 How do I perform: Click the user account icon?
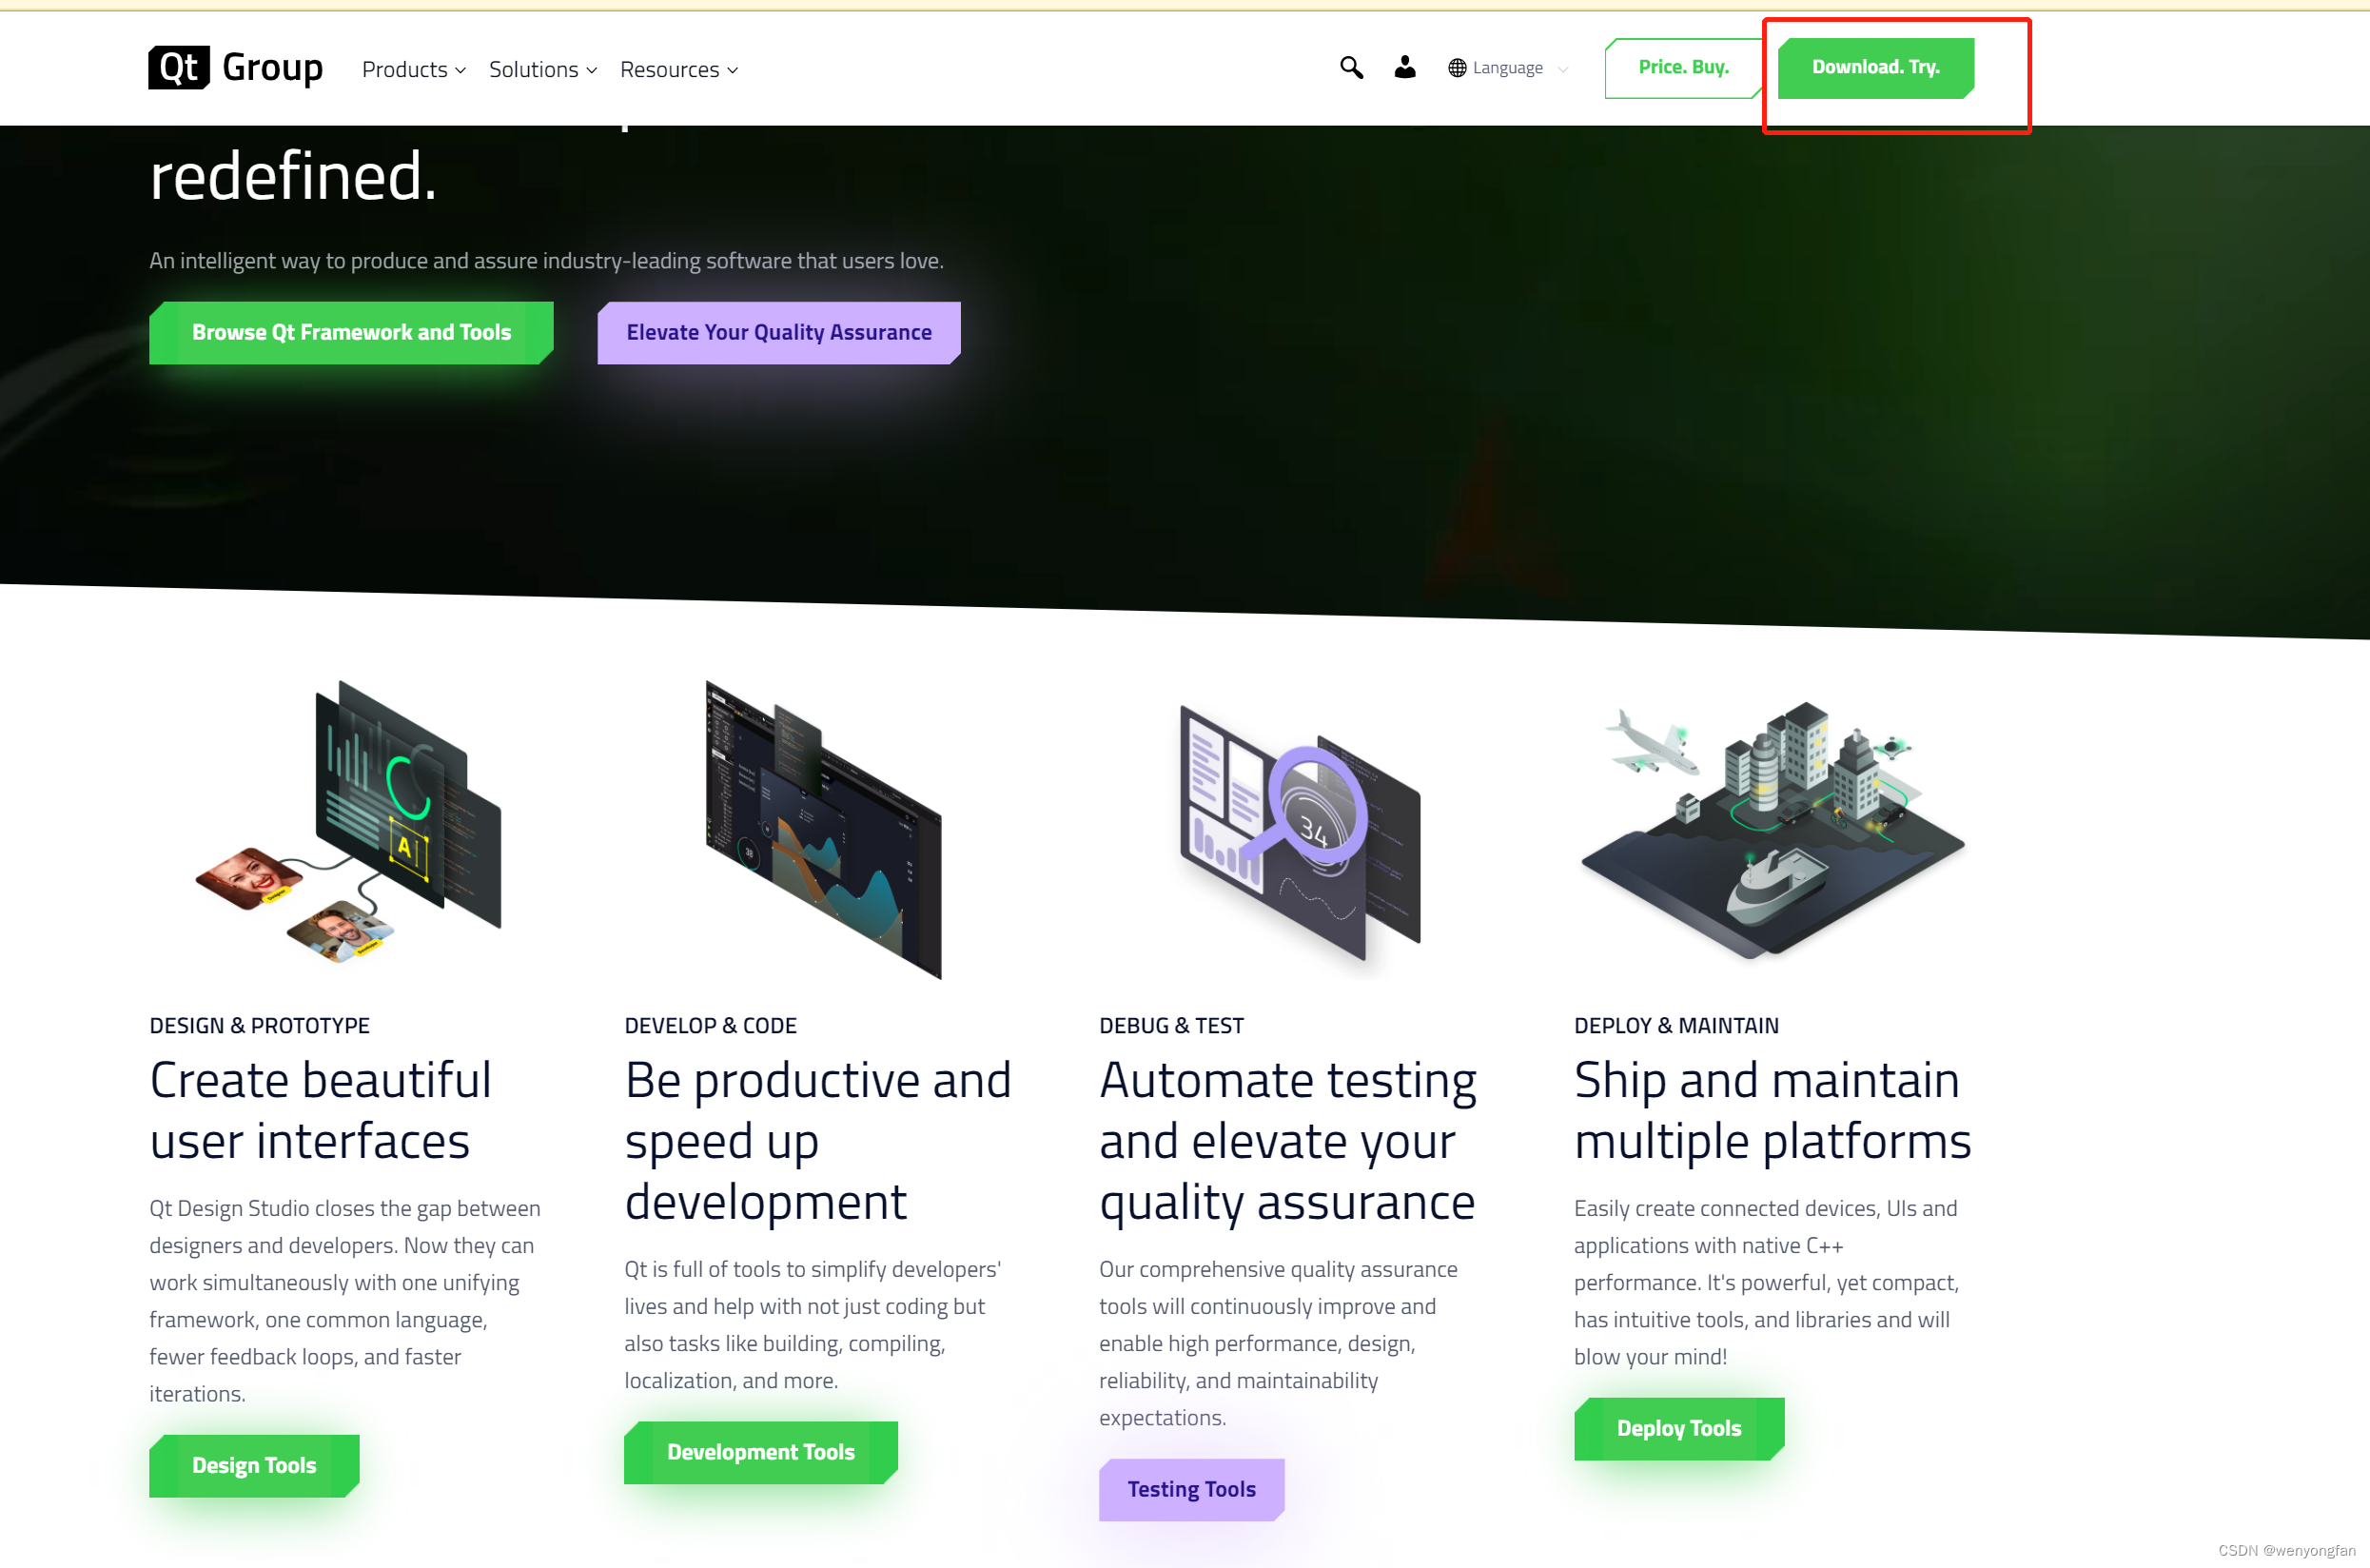point(1404,67)
